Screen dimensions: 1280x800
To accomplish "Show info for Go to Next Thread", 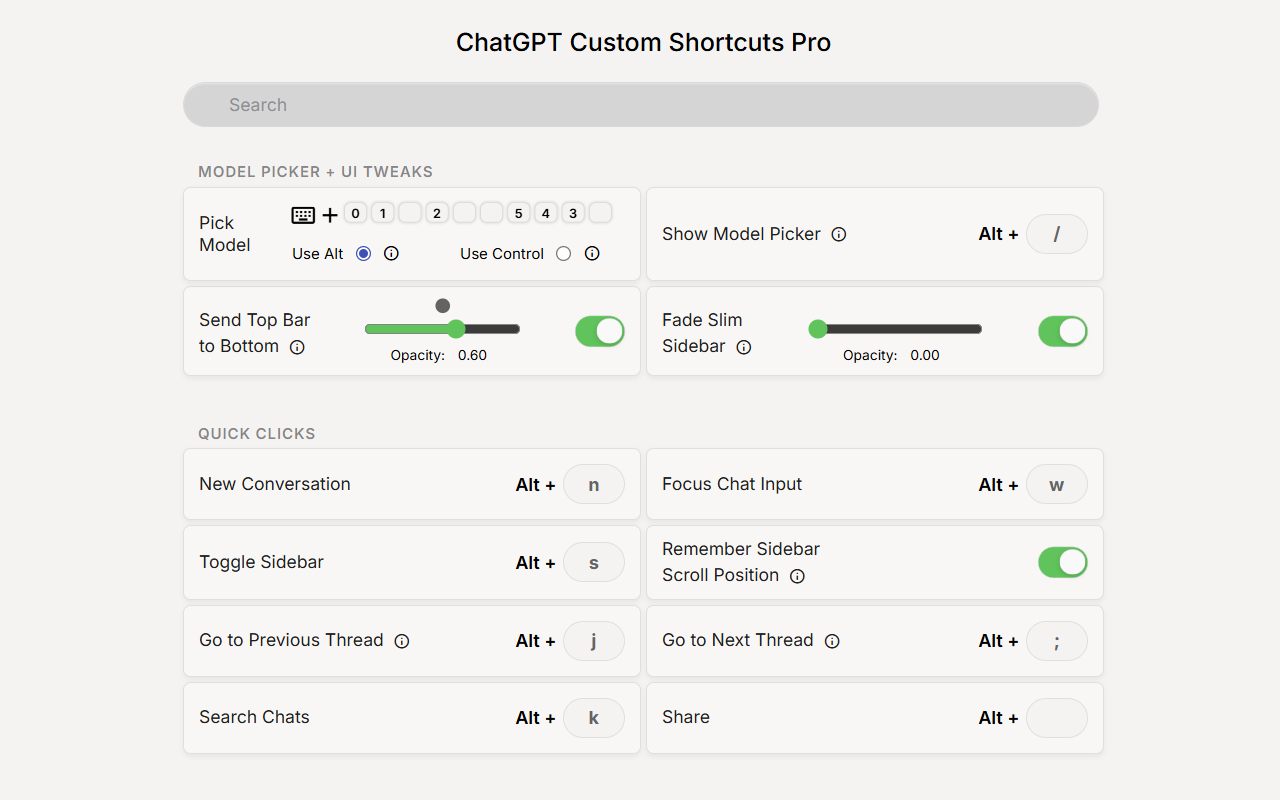I will point(832,641).
